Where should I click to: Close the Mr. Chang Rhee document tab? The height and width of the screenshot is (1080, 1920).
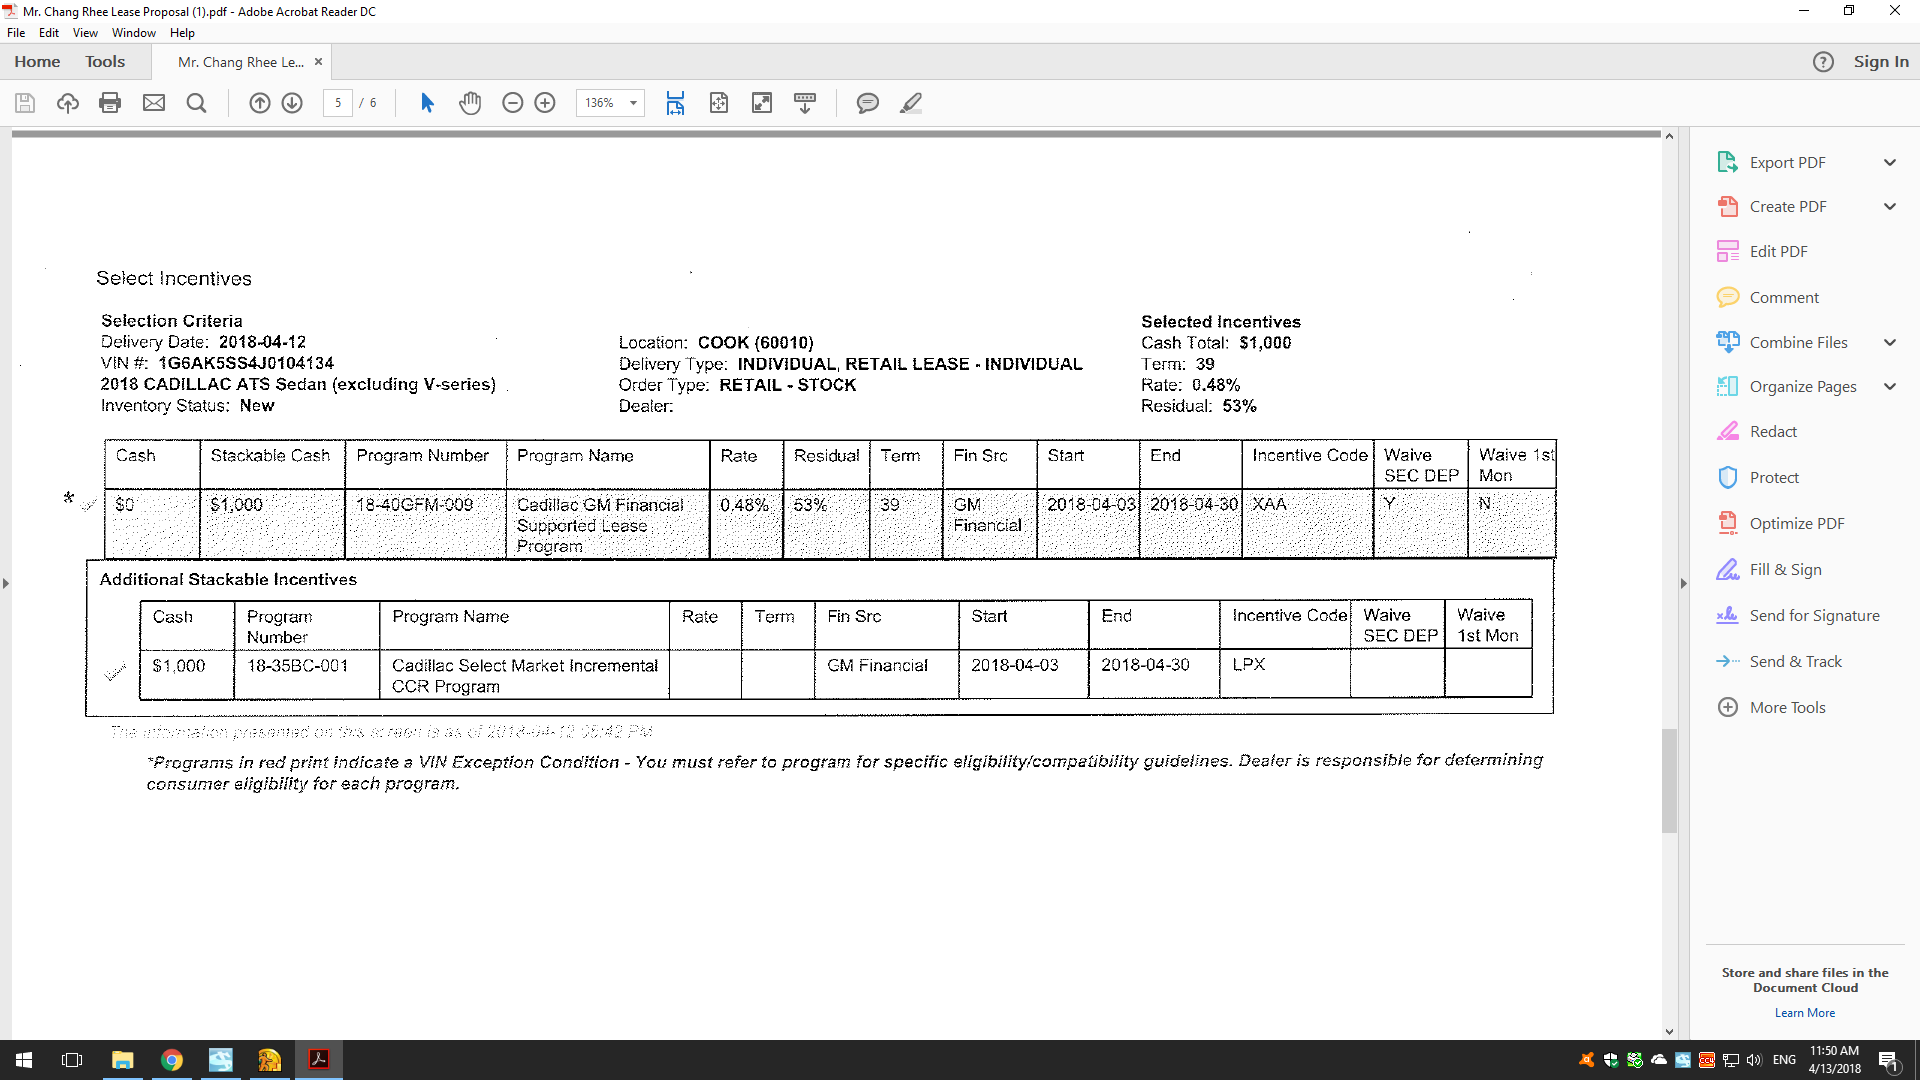(x=319, y=62)
